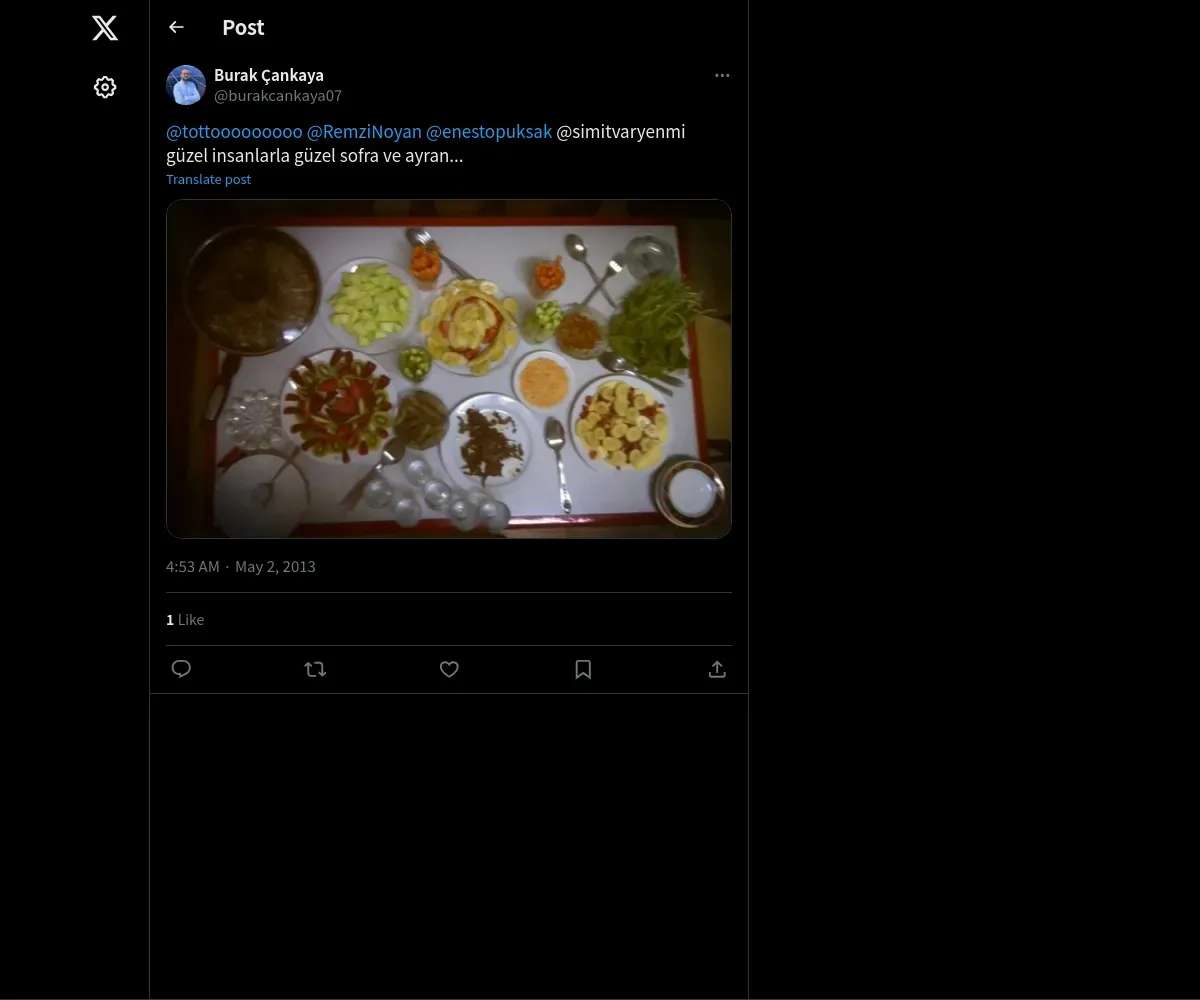Visit the @tottoooooooo mention
Viewport: 1200px width, 1000px height.
pos(234,132)
